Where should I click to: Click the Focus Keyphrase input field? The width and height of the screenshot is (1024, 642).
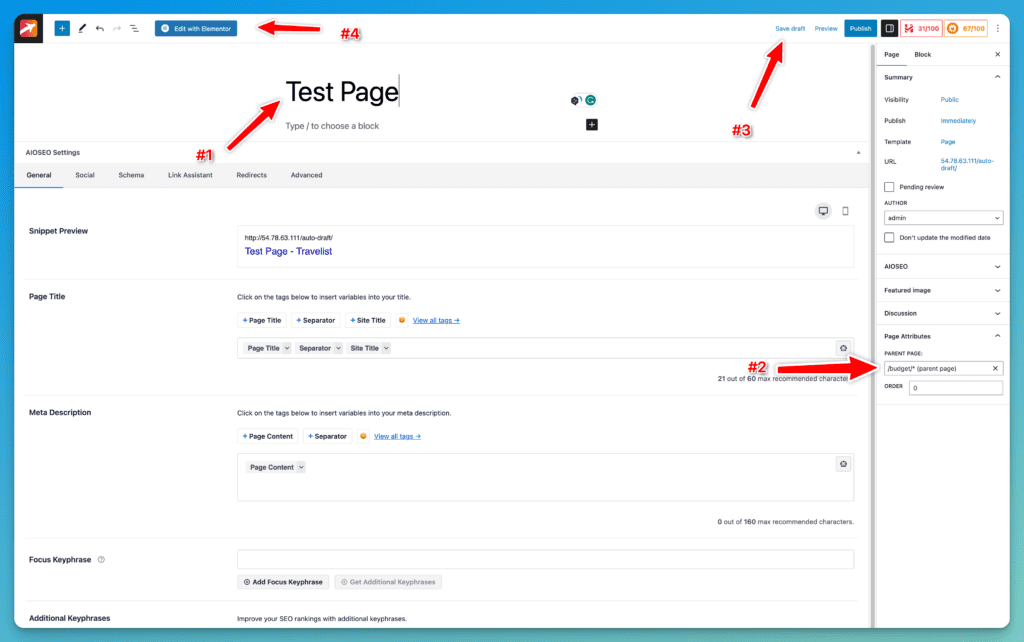[545, 559]
